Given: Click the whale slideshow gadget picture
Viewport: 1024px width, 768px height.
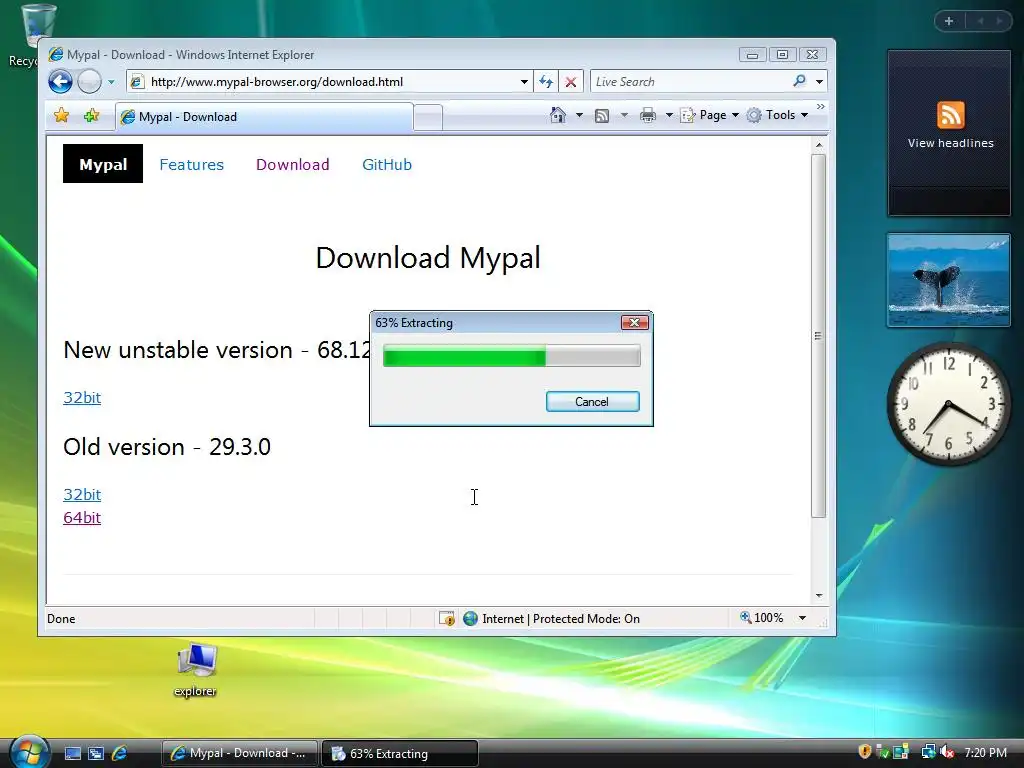Looking at the screenshot, I should 949,280.
